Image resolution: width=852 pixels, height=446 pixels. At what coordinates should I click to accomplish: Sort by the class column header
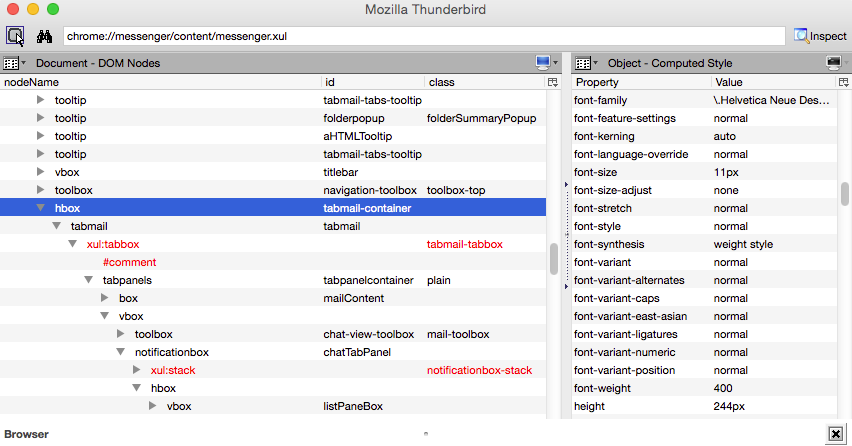click(485, 82)
